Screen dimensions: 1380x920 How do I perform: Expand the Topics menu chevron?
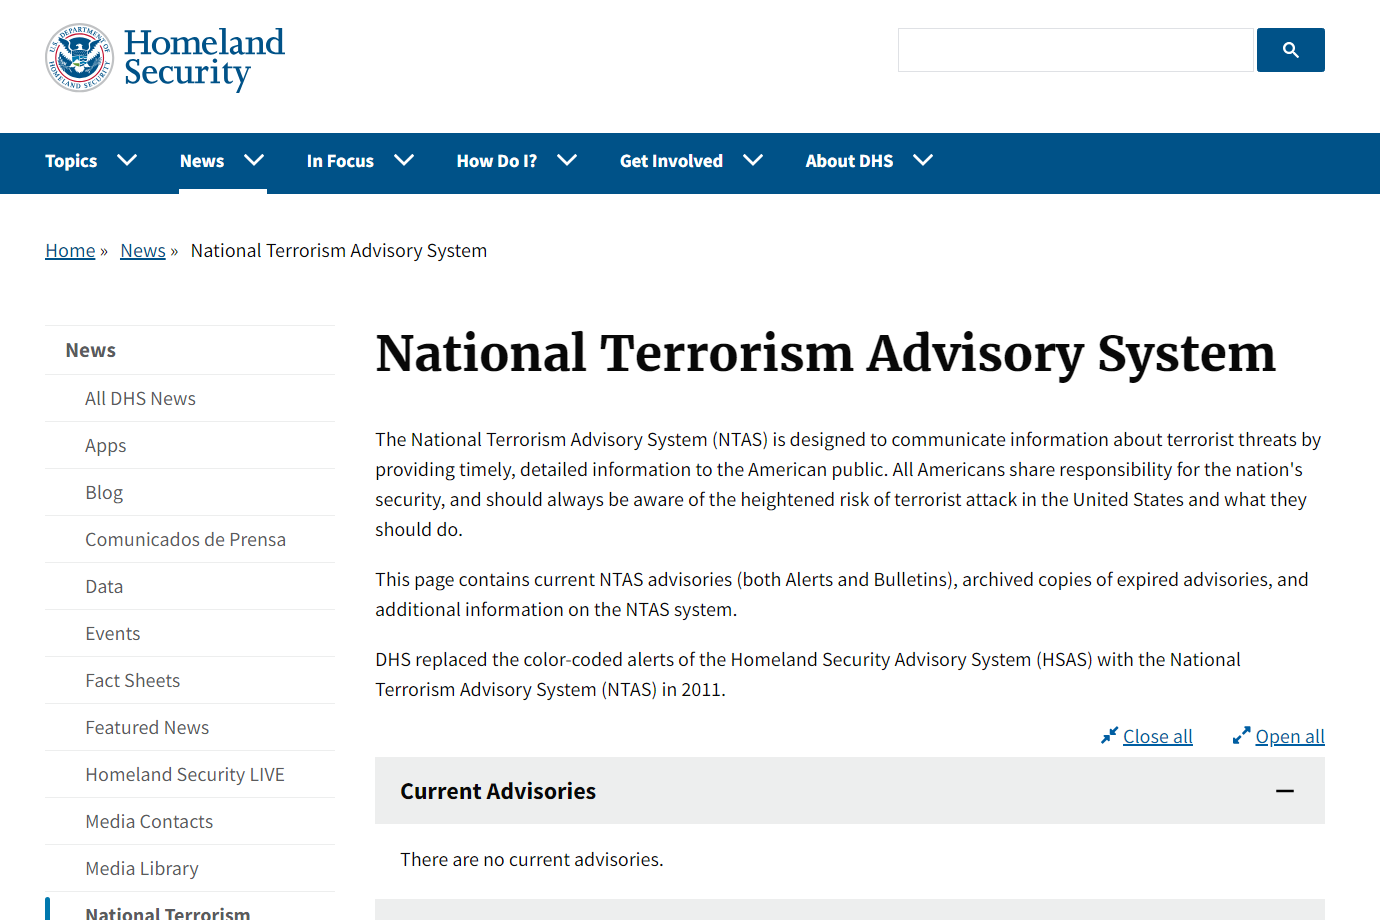click(x=127, y=160)
